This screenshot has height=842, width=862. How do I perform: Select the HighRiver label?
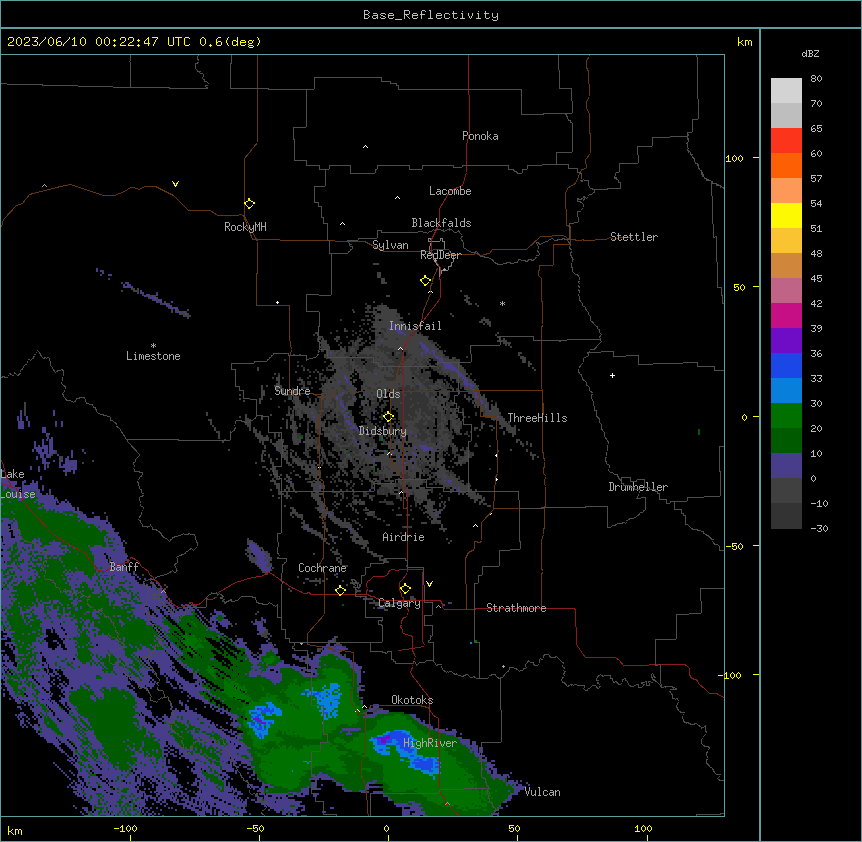(430, 743)
